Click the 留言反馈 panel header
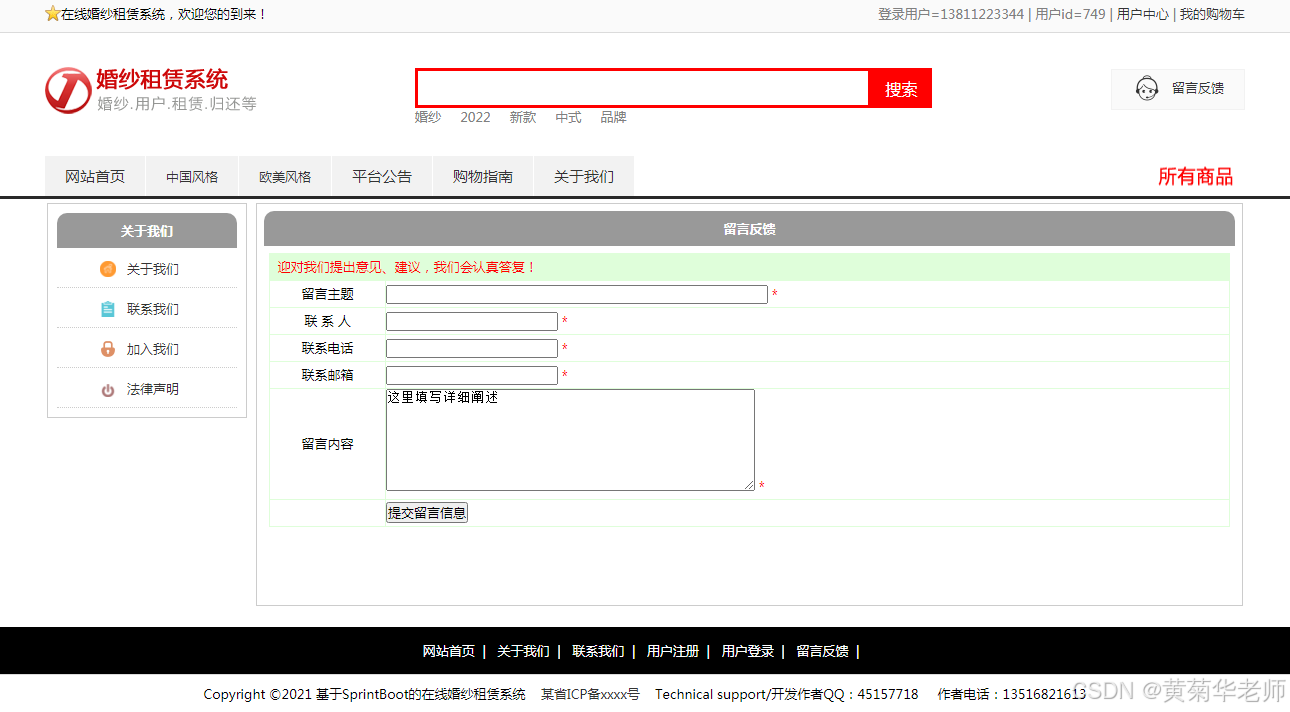1290x712 pixels. point(749,229)
